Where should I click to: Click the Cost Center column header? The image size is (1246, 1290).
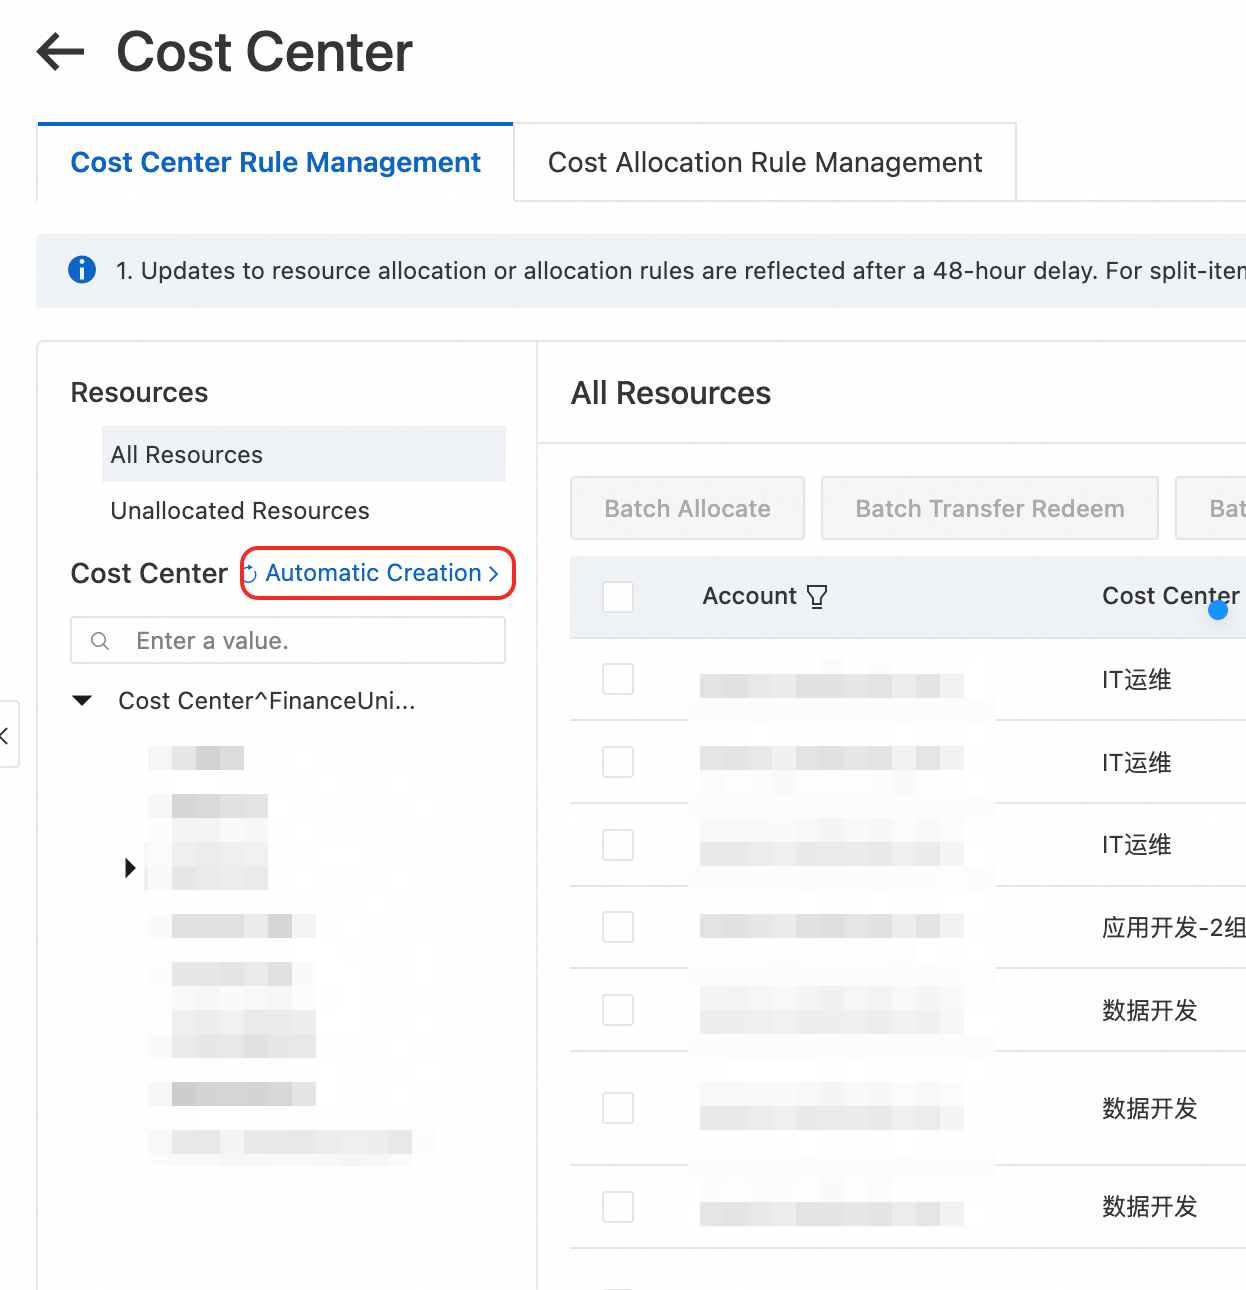pyautogui.click(x=1171, y=596)
